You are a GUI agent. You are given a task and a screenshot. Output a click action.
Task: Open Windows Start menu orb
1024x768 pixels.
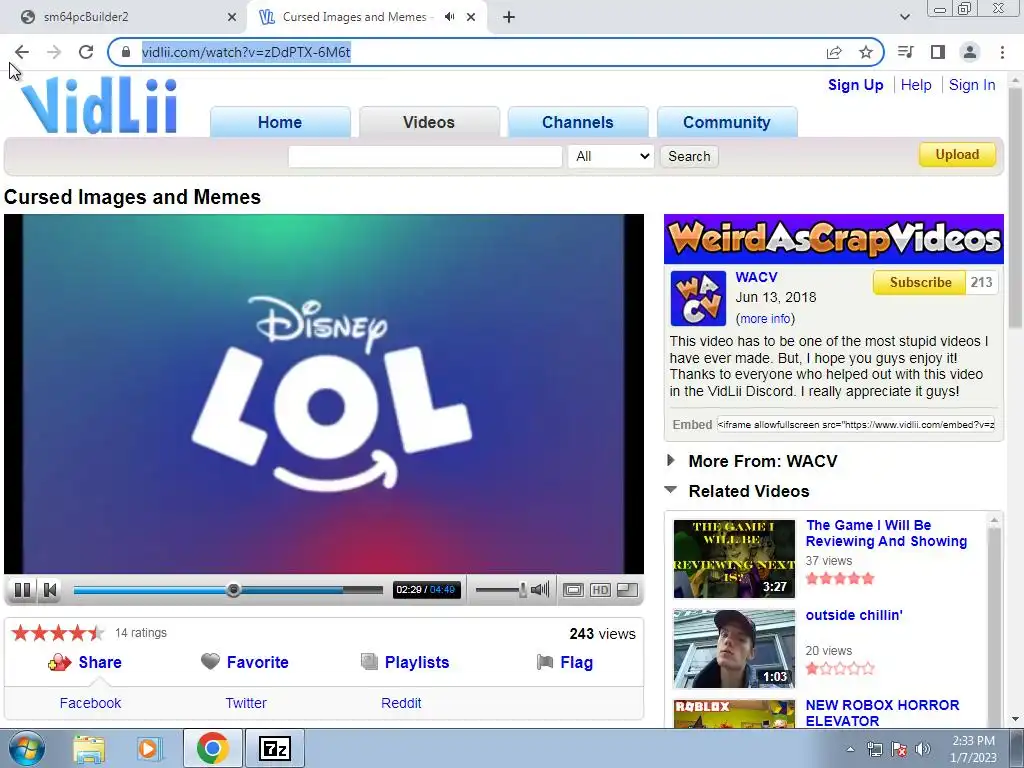click(25, 748)
